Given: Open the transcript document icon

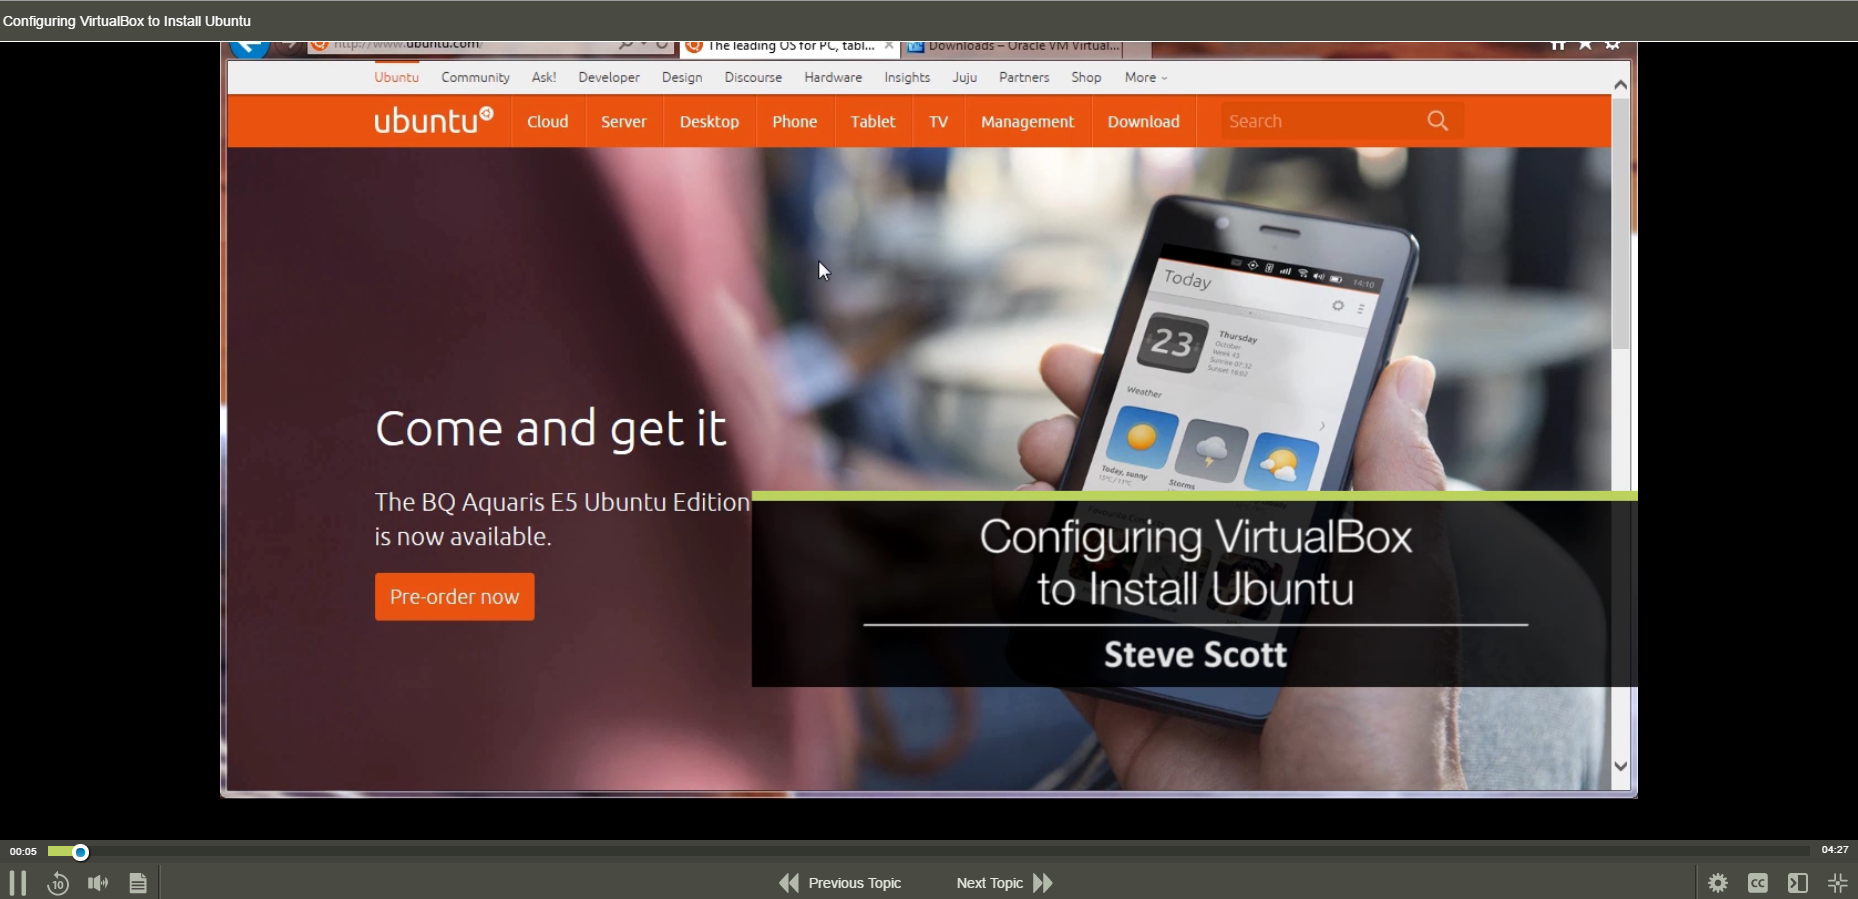Looking at the screenshot, I should 138,883.
